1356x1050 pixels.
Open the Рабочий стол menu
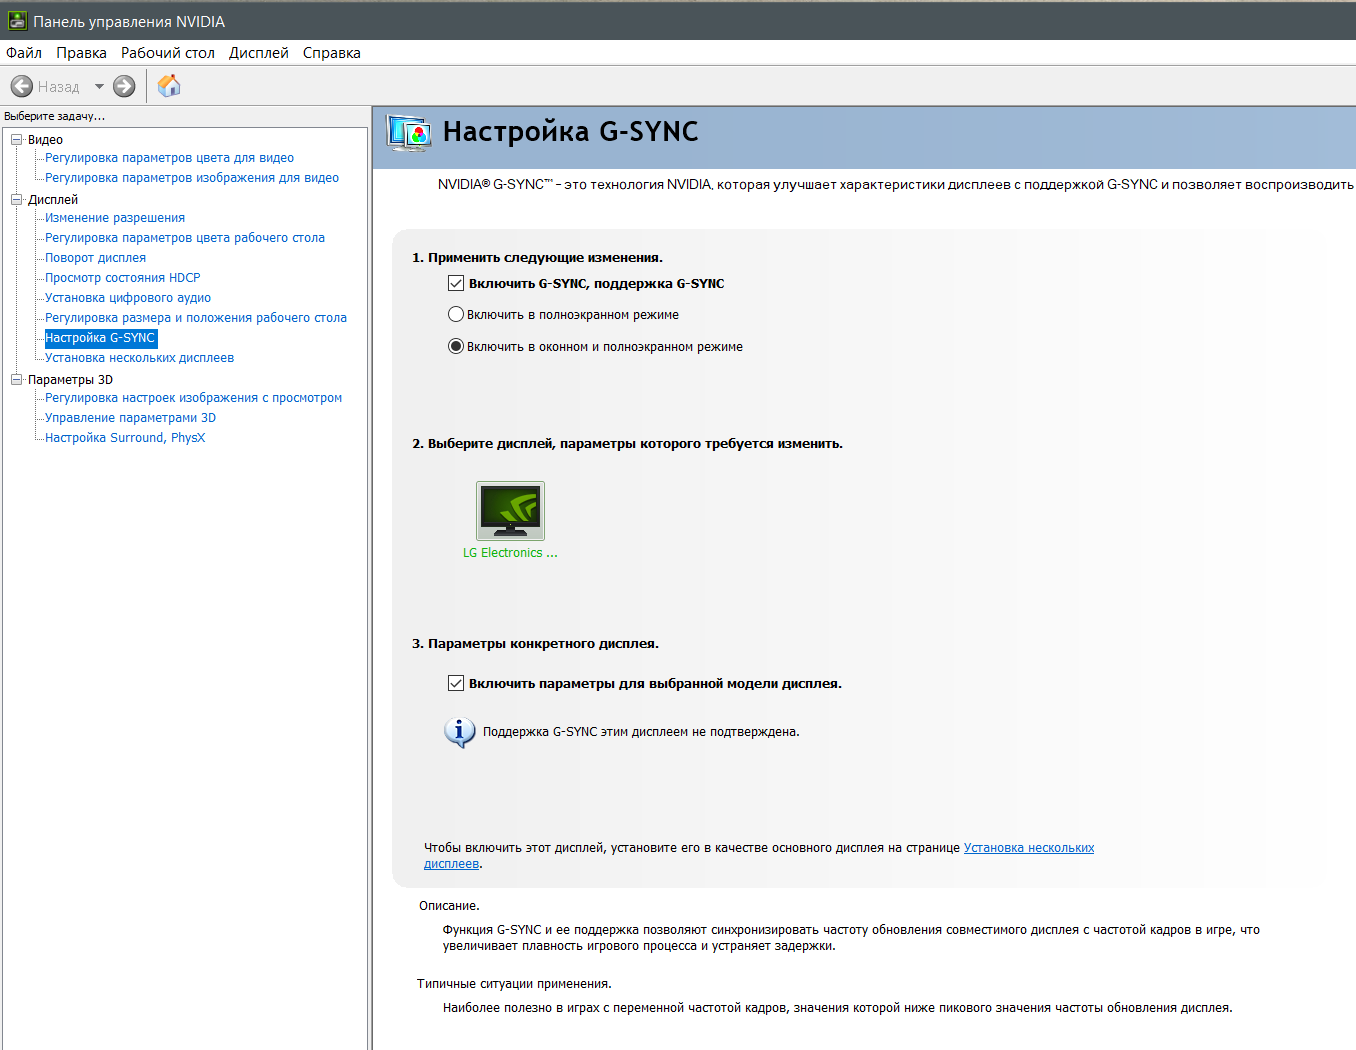pos(168,53)
